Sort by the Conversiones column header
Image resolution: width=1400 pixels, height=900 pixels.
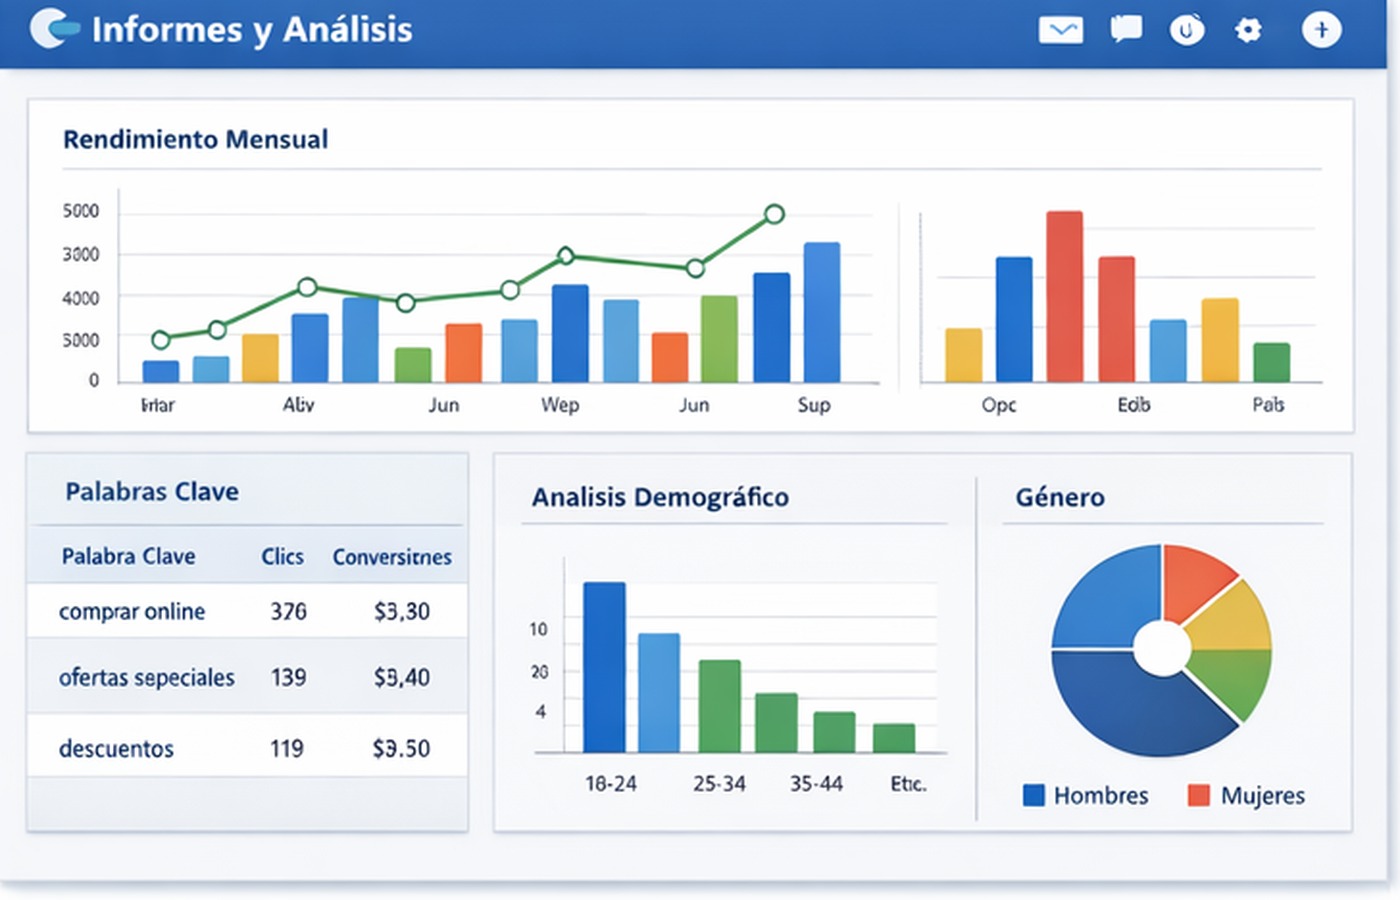click(x=392, y=556)
